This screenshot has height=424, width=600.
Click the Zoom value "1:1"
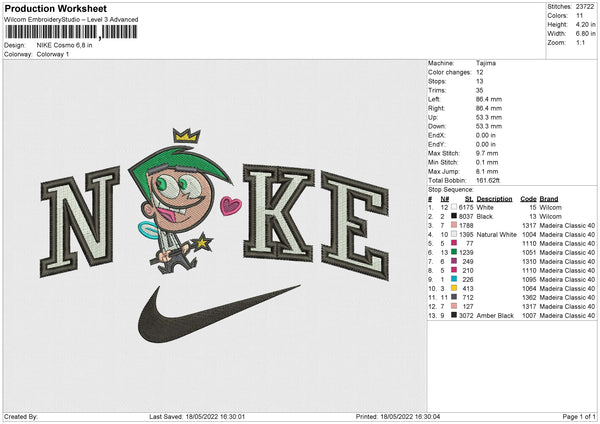pos(580,42)
